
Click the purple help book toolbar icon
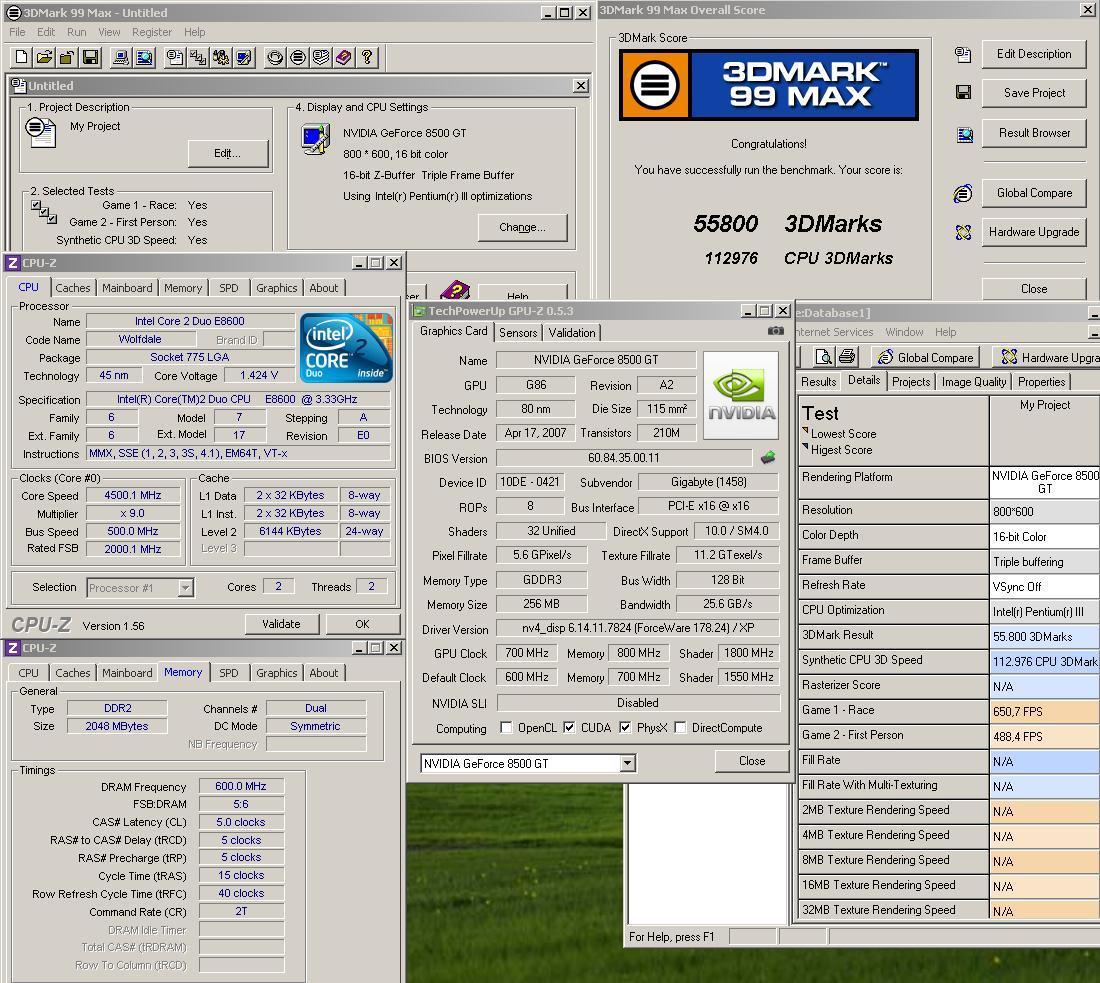(x=344, y=58)
